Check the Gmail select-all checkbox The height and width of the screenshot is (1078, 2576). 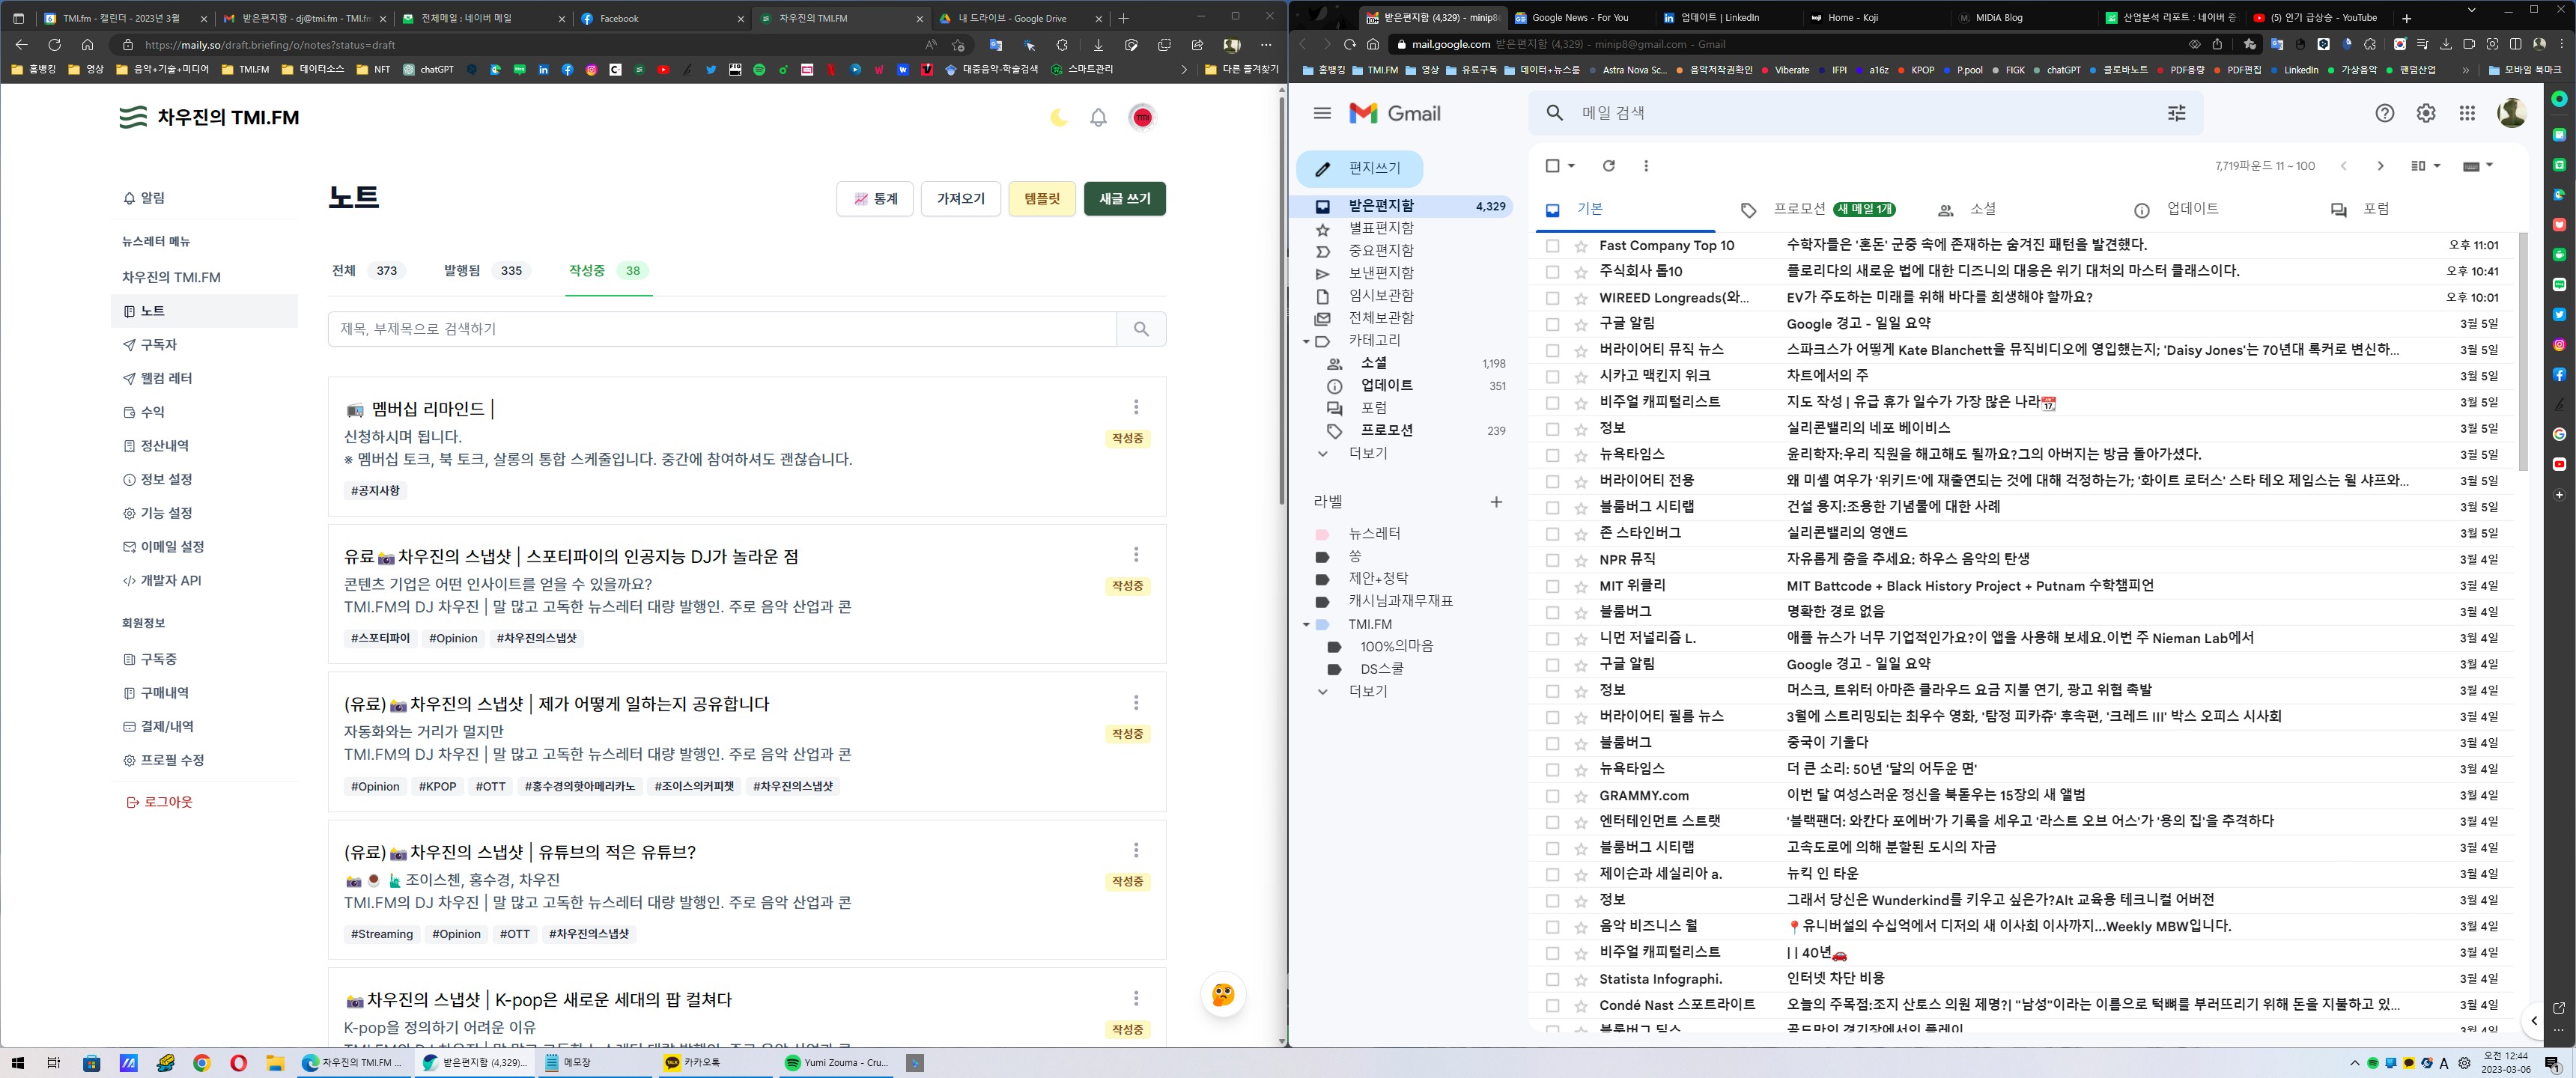[x=1552, y=166]
